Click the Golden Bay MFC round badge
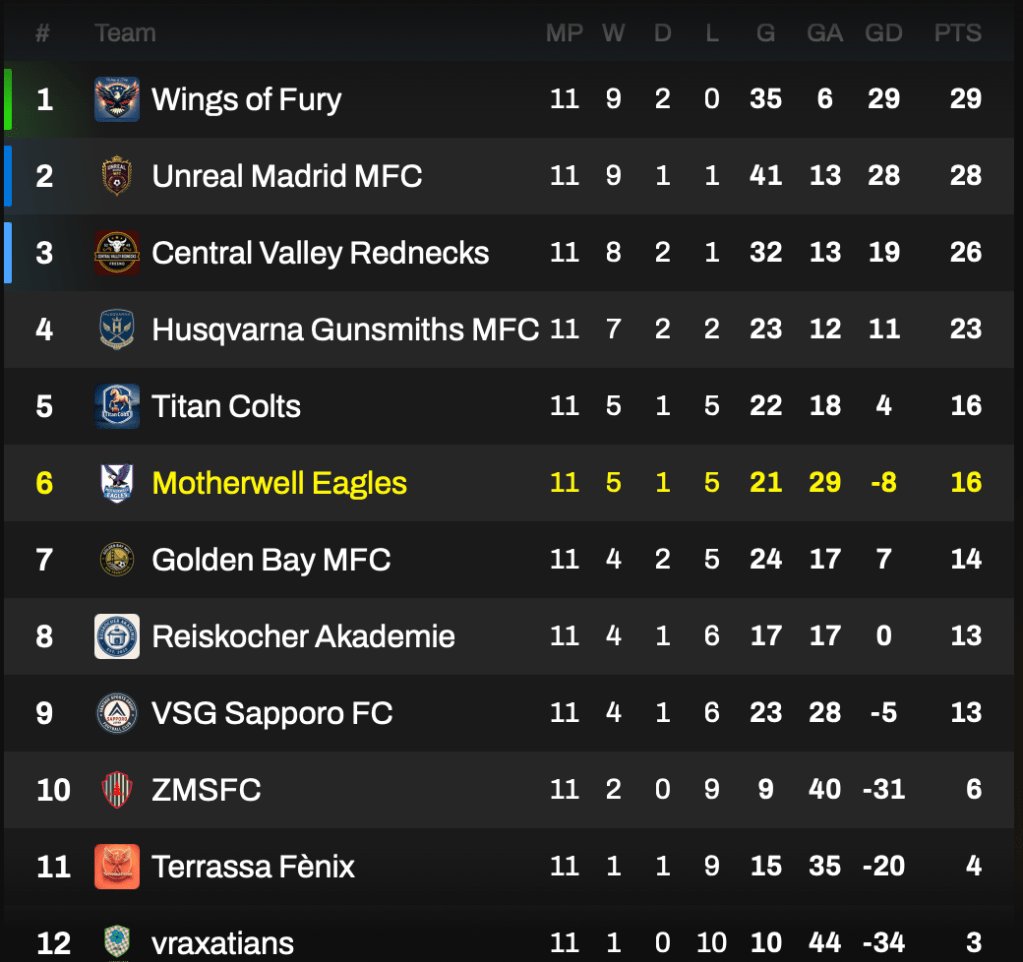This screenshot has width=1023, height=962. click(117, 559)
